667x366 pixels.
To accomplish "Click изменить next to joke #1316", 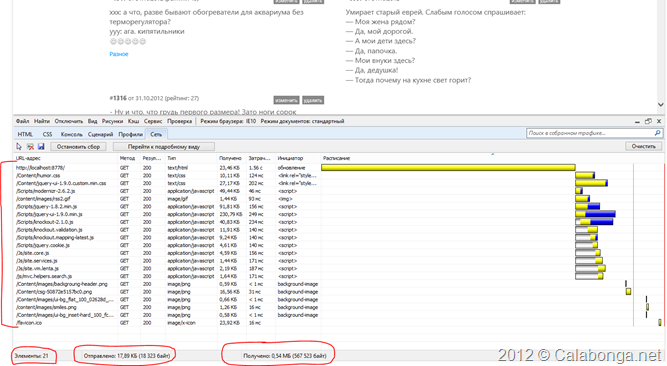I will point(286,100).
